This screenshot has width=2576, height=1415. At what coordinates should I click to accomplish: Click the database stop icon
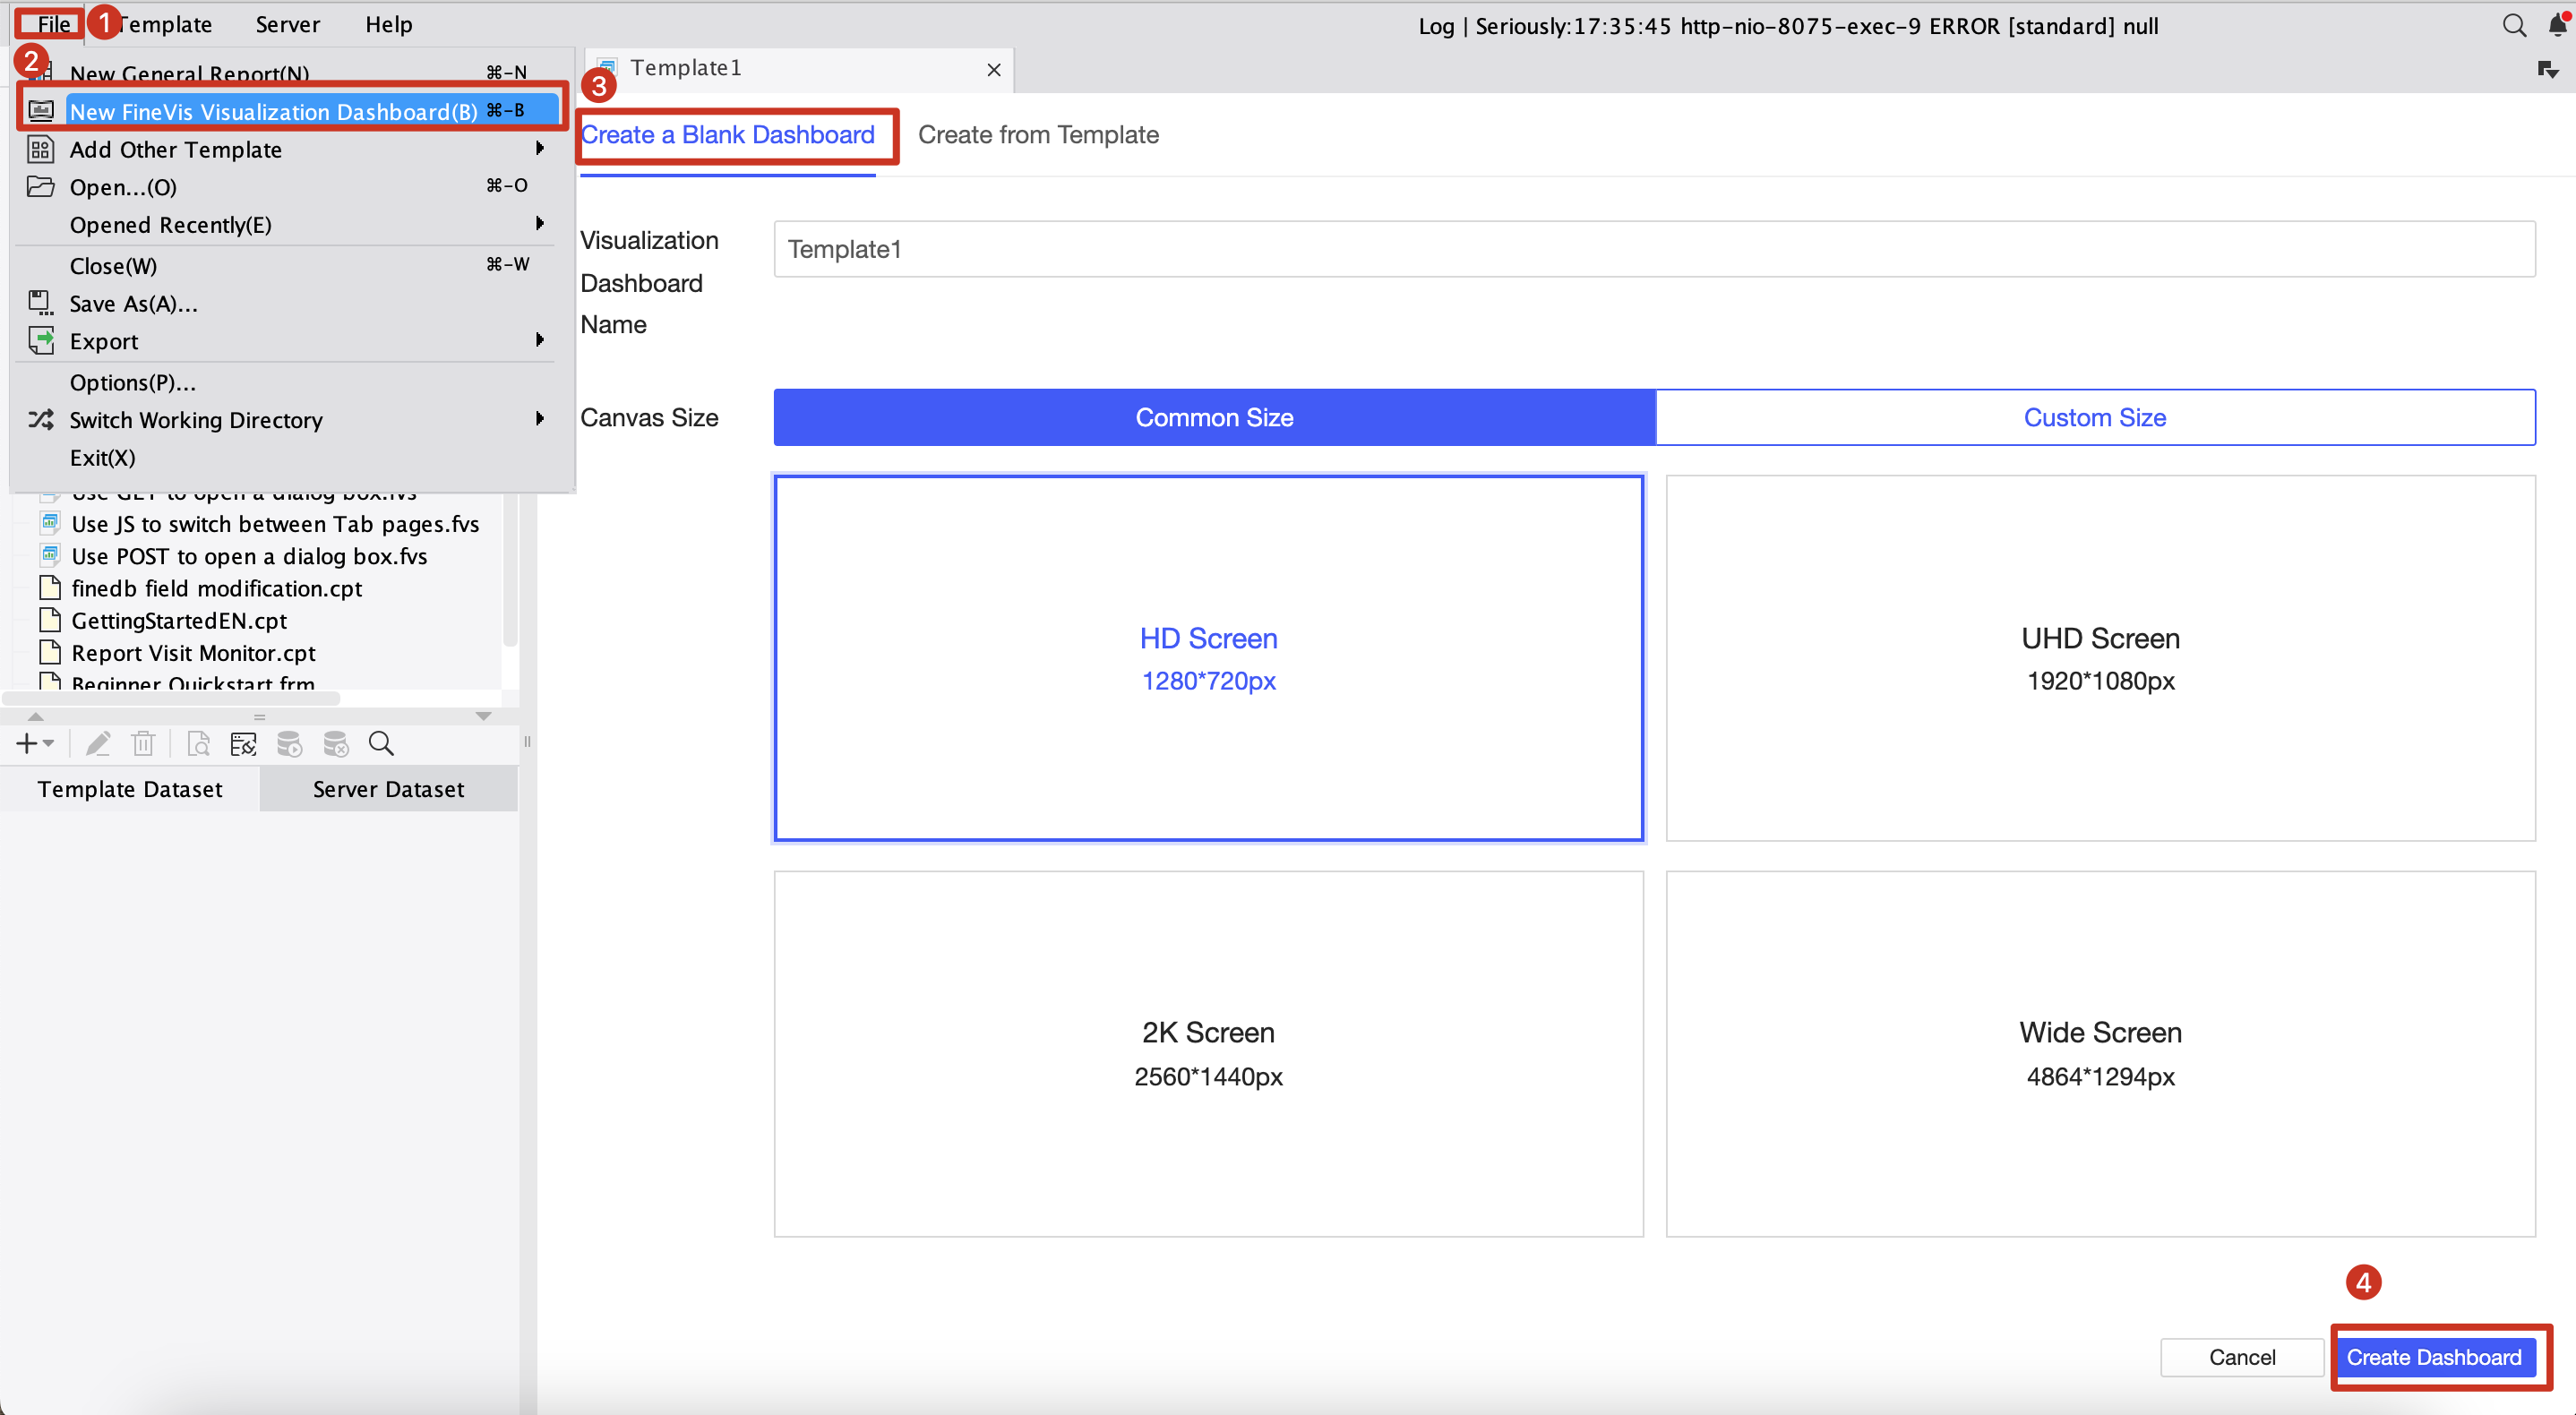click(336, 743)
